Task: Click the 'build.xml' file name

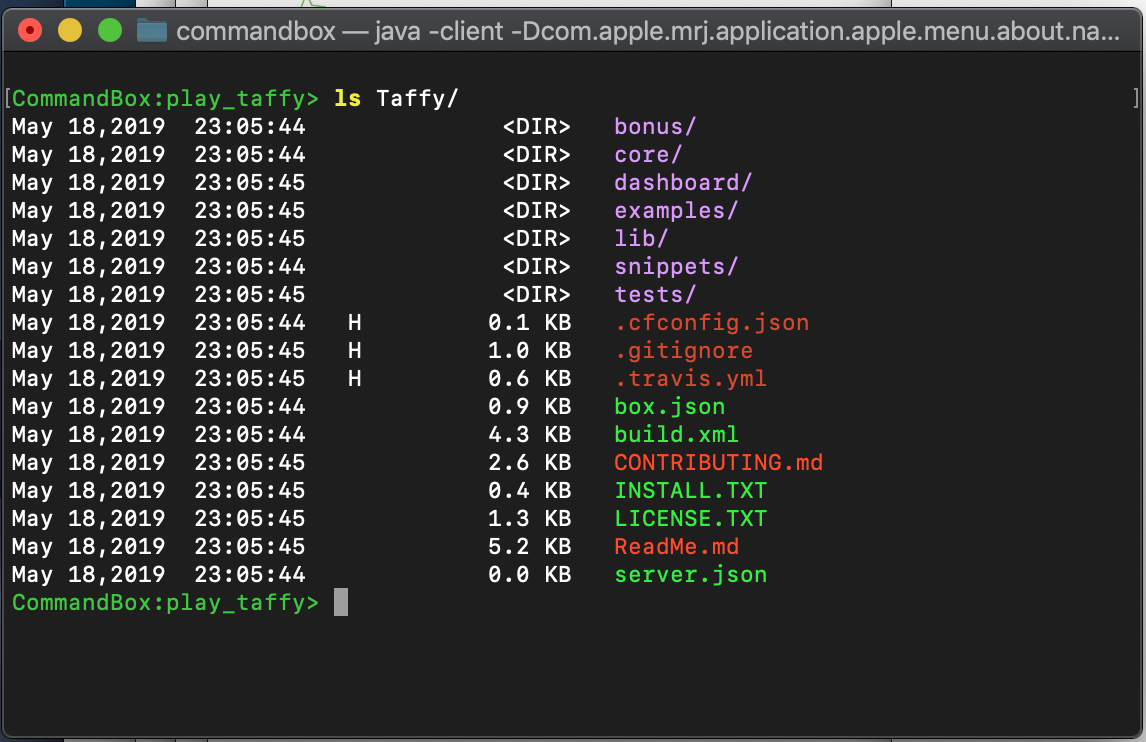Action: coord(677,434)
